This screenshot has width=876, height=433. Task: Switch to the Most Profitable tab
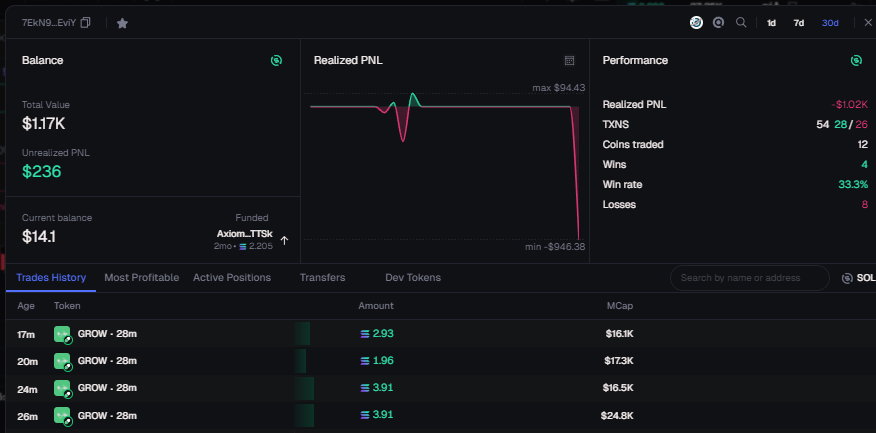[x=142, y=278]
